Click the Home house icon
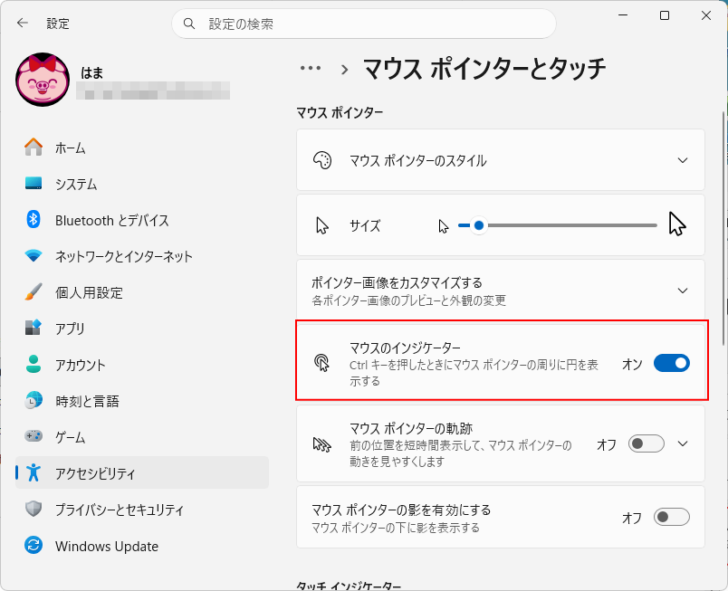Screen dimensions: 728x591 pos(33,148)
